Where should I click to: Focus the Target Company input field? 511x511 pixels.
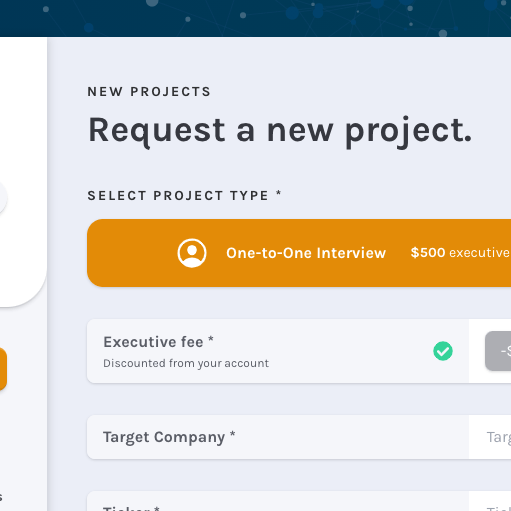click(x=490, y=437)
